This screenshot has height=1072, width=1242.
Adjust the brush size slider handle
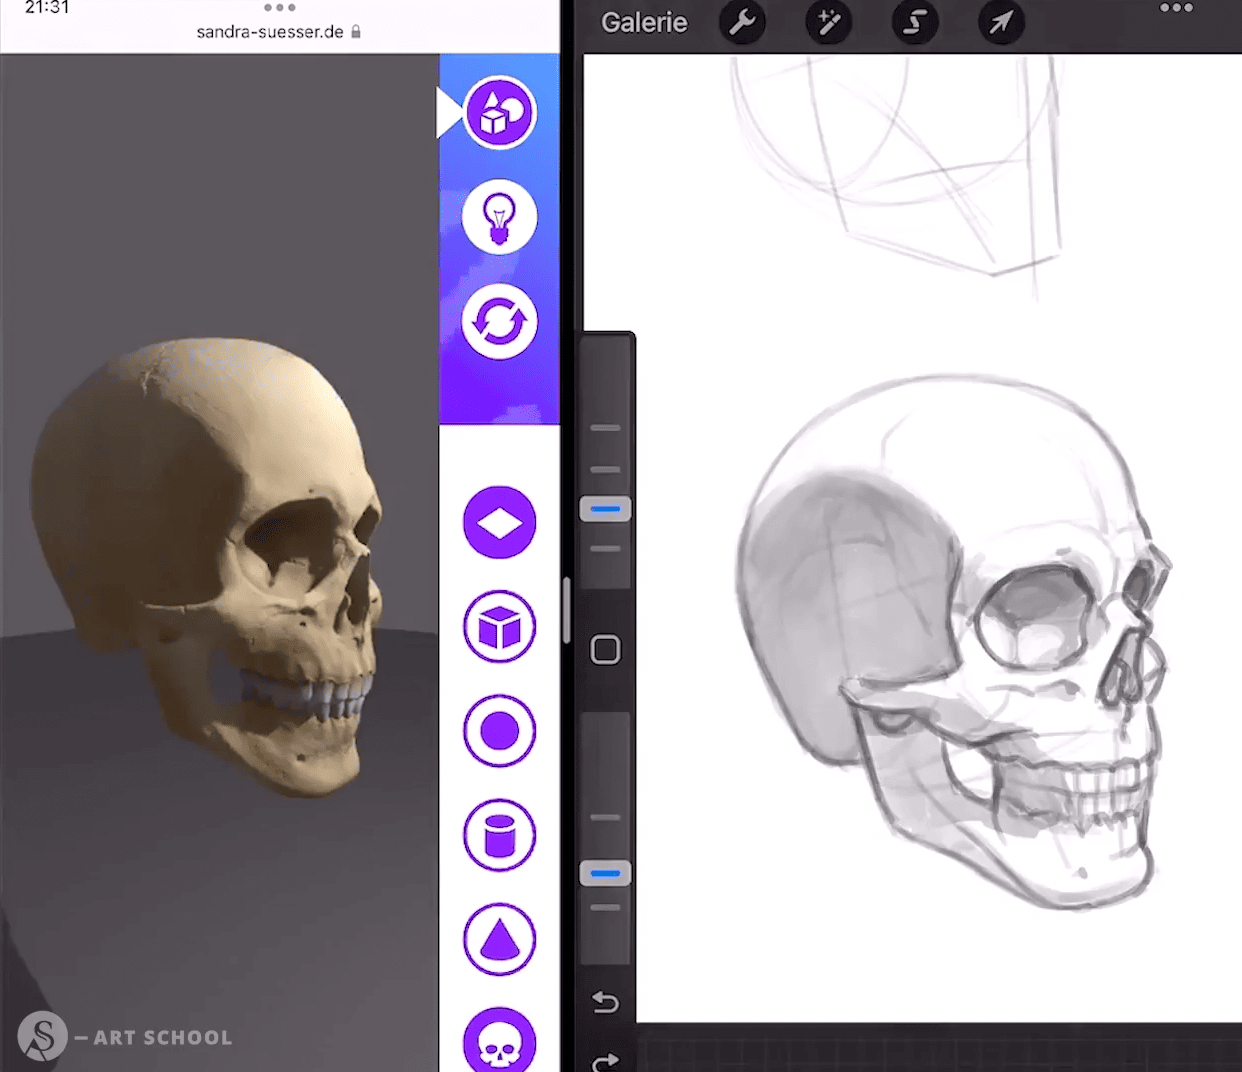tap(605, 509)
